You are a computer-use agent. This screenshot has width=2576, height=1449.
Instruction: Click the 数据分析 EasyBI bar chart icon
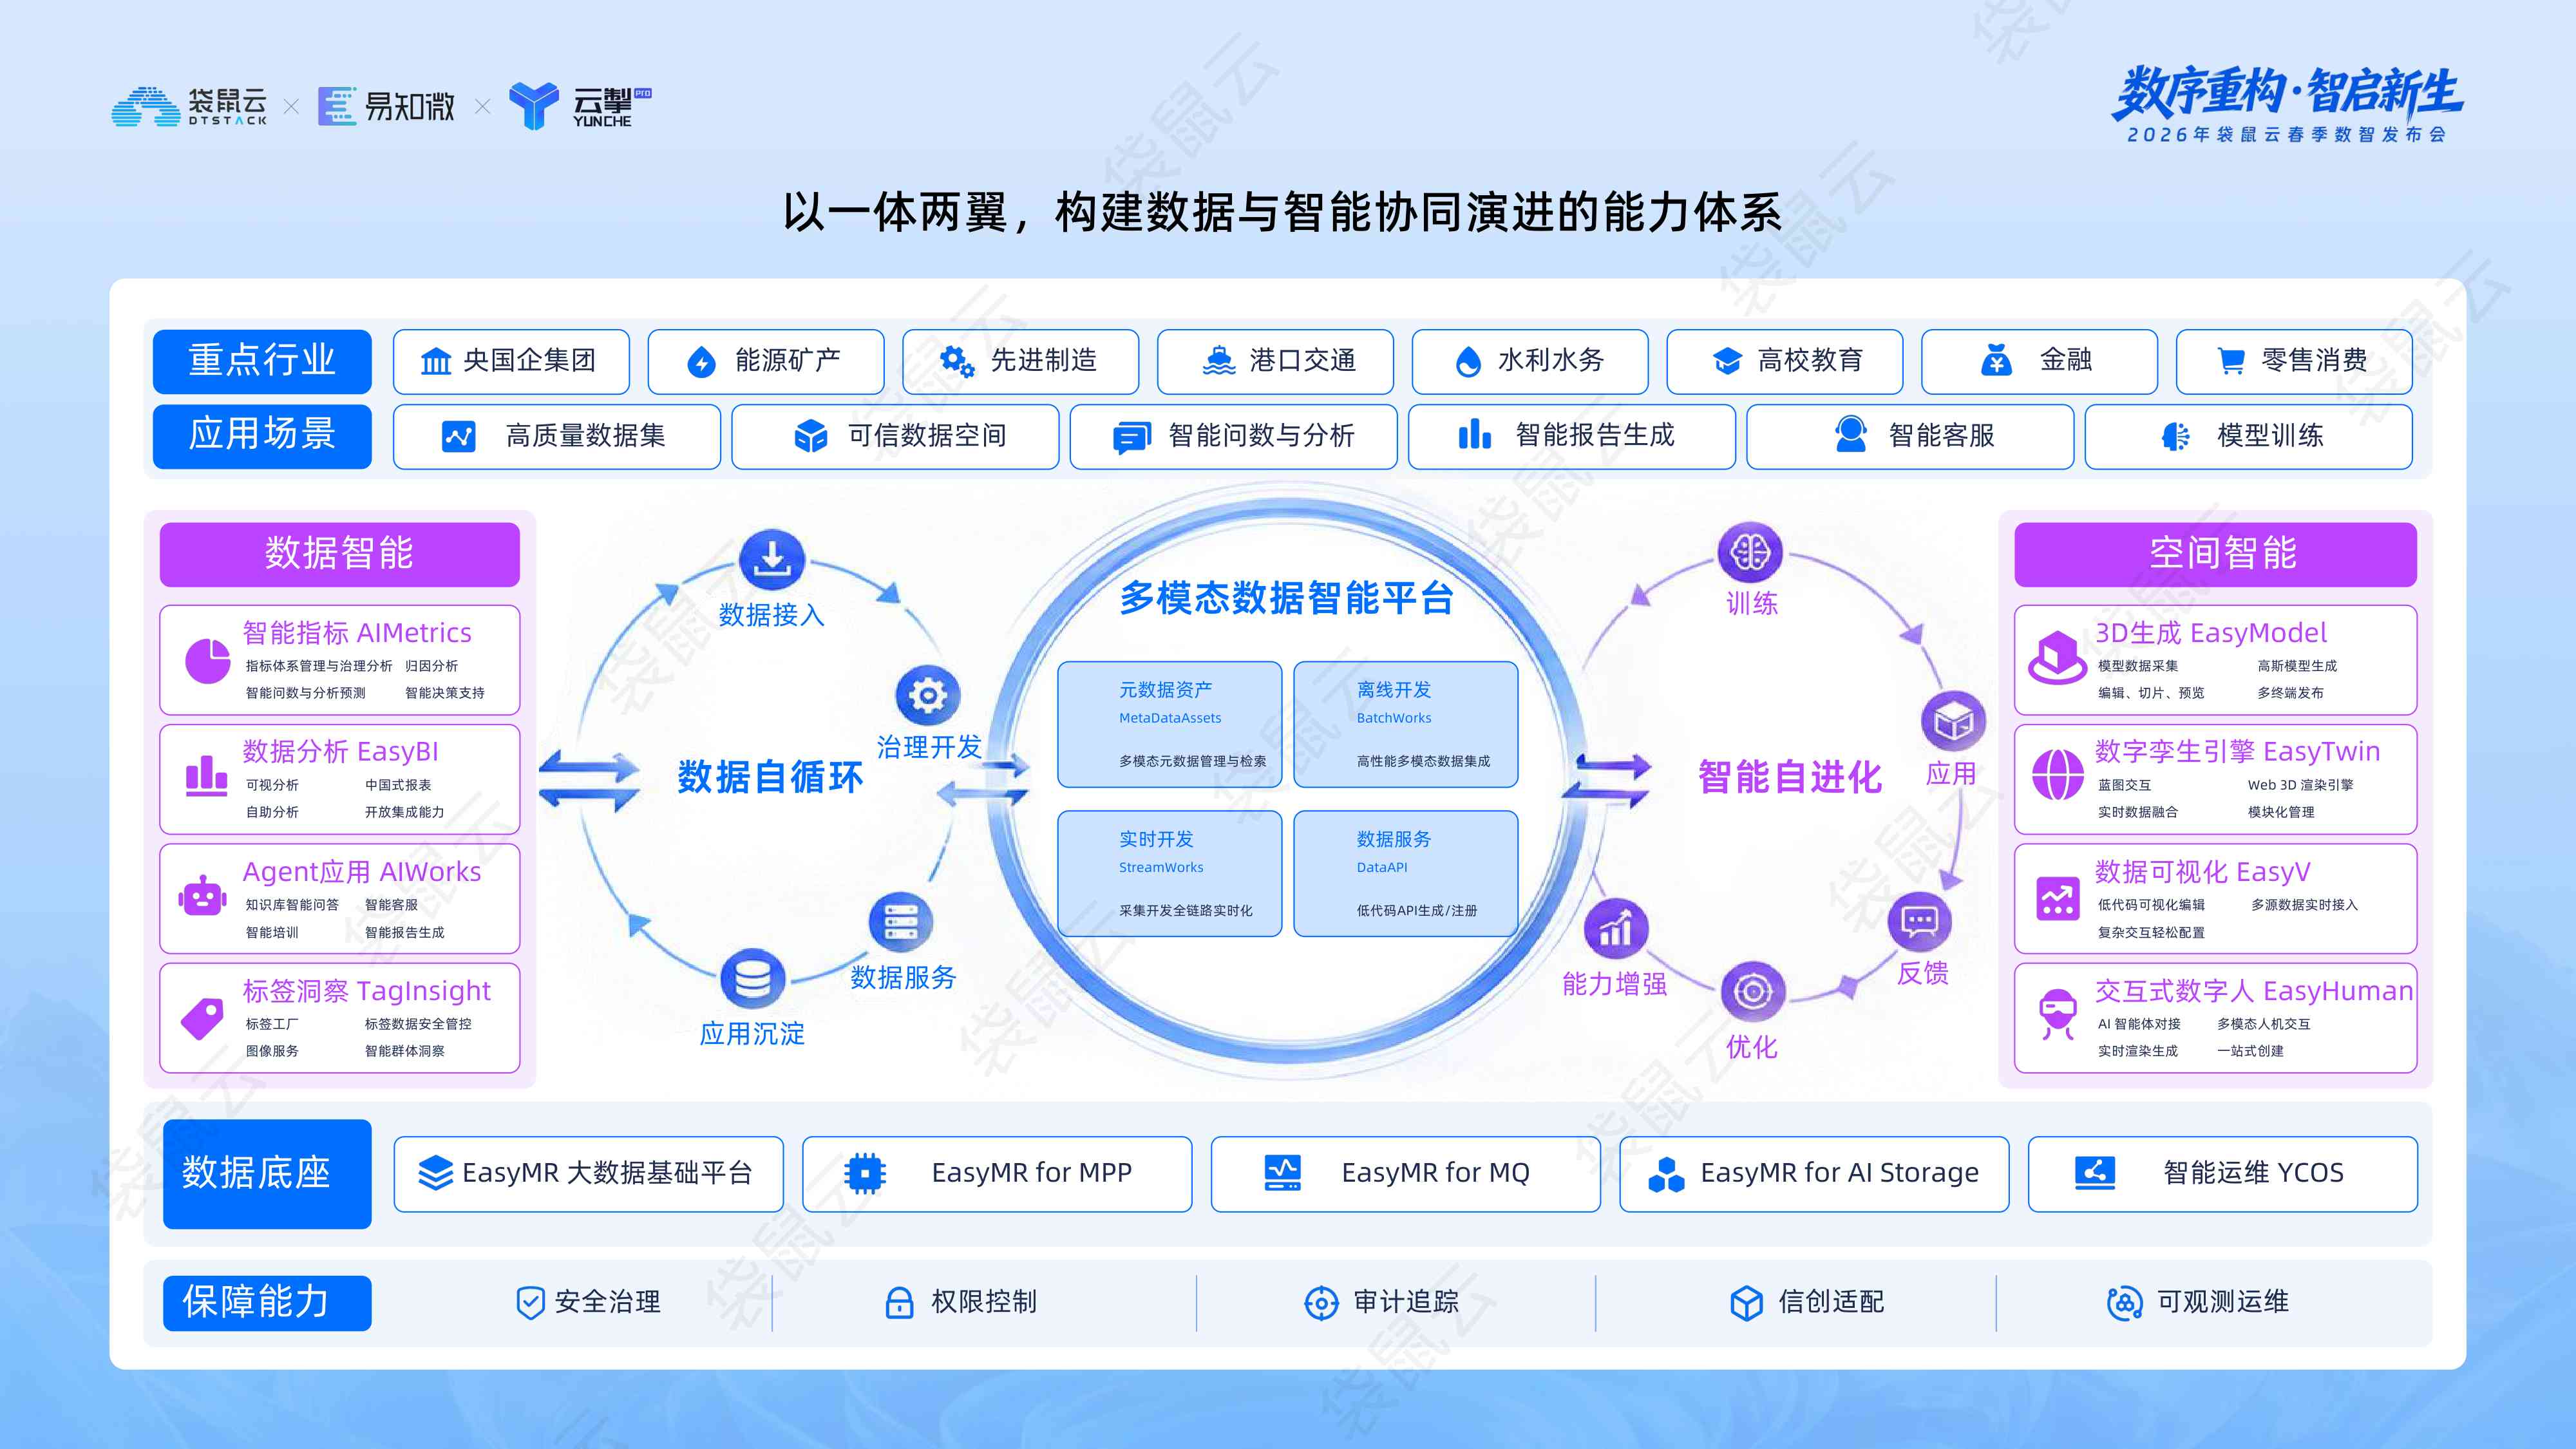click(206, 776)
